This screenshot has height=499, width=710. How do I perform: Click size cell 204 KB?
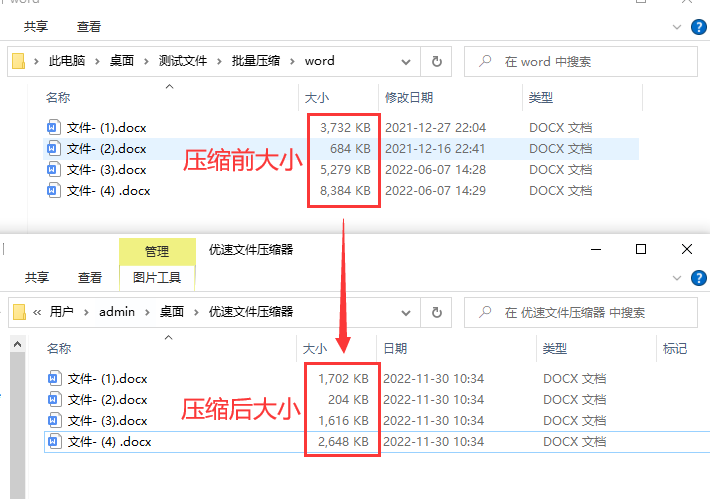(x=348, y=400)
